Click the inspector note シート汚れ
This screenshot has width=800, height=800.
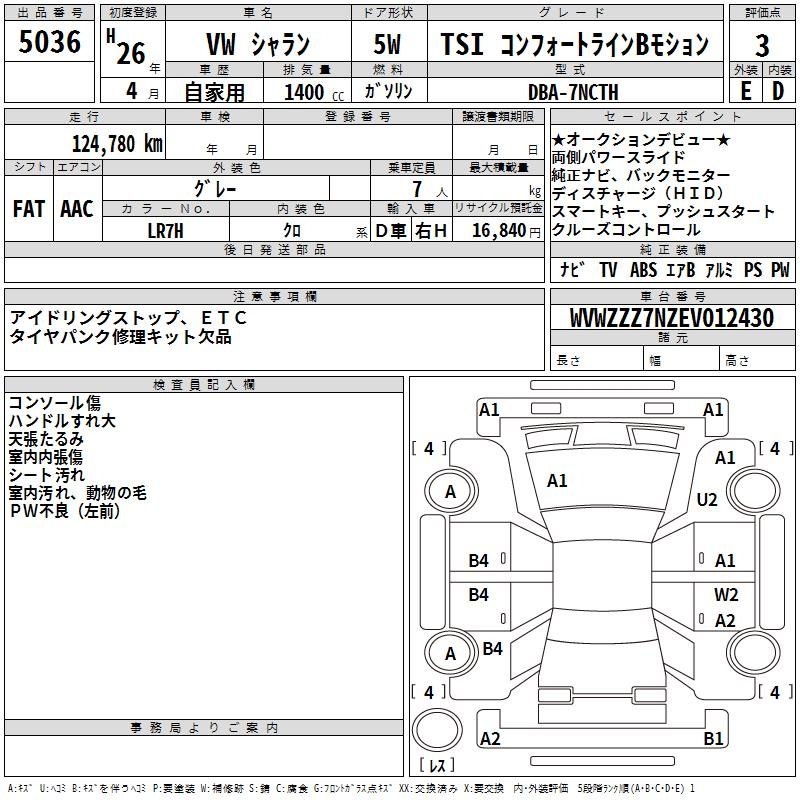(46, 474)
